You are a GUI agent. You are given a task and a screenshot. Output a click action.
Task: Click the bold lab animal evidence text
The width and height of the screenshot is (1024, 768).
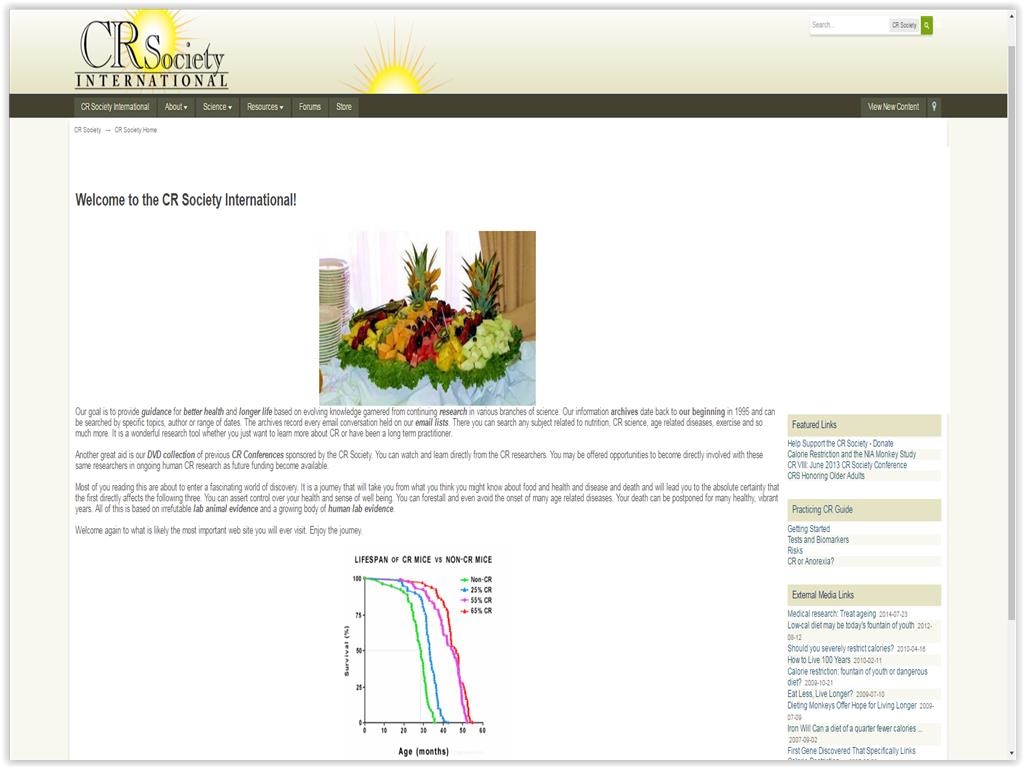tap(223, 509)
